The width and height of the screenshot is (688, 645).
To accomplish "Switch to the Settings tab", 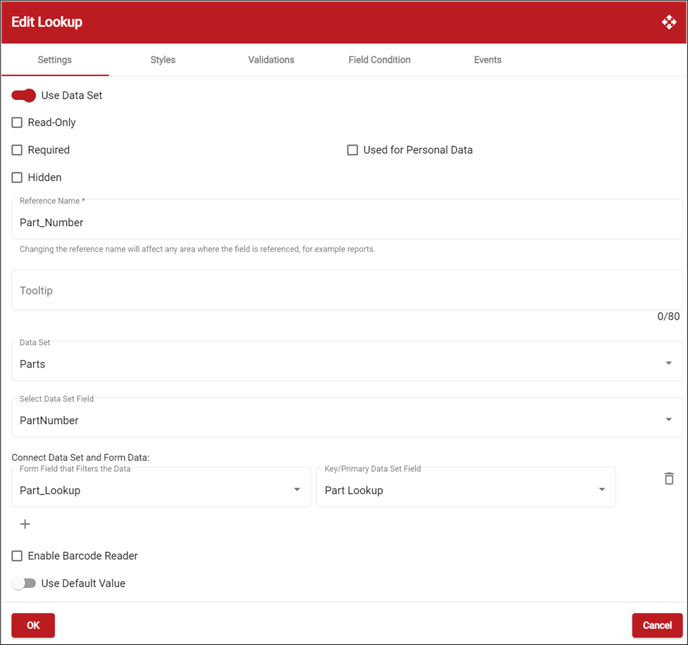I will (x=55, y=60).
